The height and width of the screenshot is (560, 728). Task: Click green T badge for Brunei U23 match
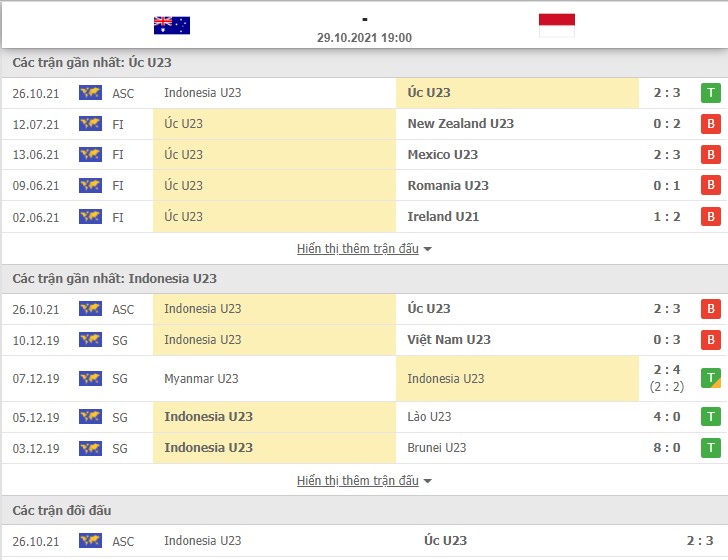click(x=710, y=448)
